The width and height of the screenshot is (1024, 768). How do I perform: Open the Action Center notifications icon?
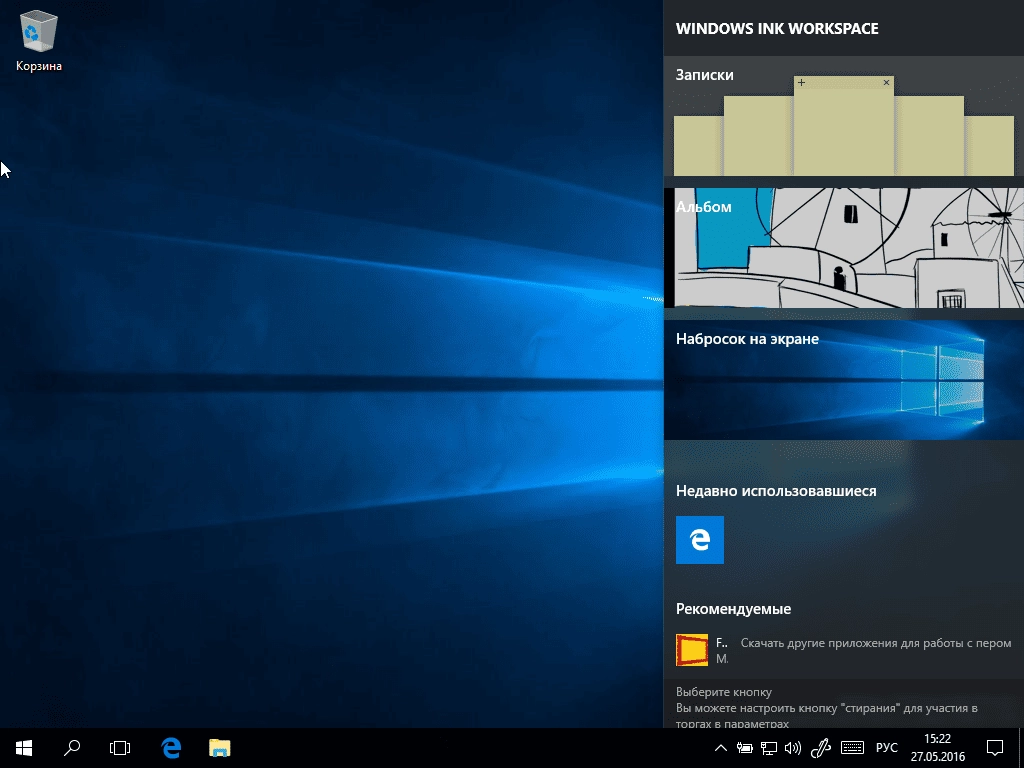pos(995,748)
